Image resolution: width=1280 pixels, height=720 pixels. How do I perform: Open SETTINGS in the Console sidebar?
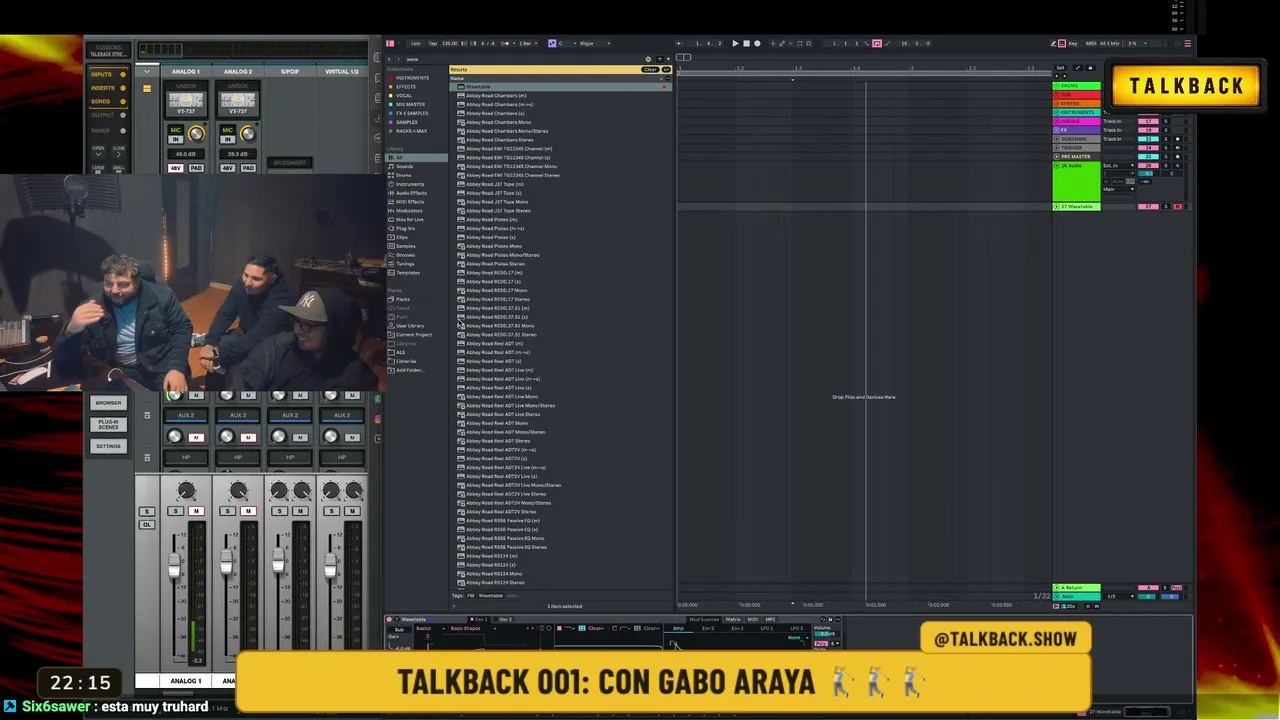coord(108,446)
